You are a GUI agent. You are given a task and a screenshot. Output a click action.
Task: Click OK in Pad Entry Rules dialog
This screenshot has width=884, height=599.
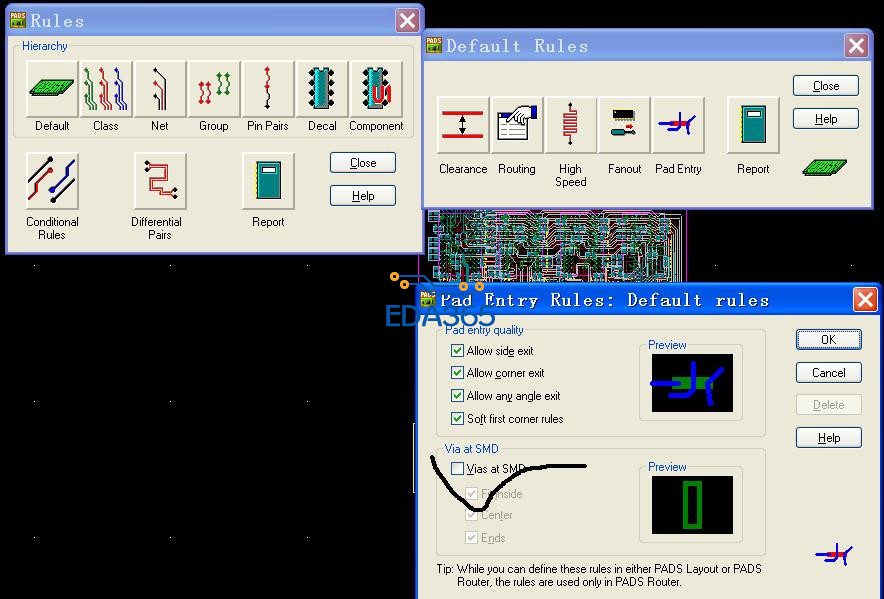[x=829, y=340]
